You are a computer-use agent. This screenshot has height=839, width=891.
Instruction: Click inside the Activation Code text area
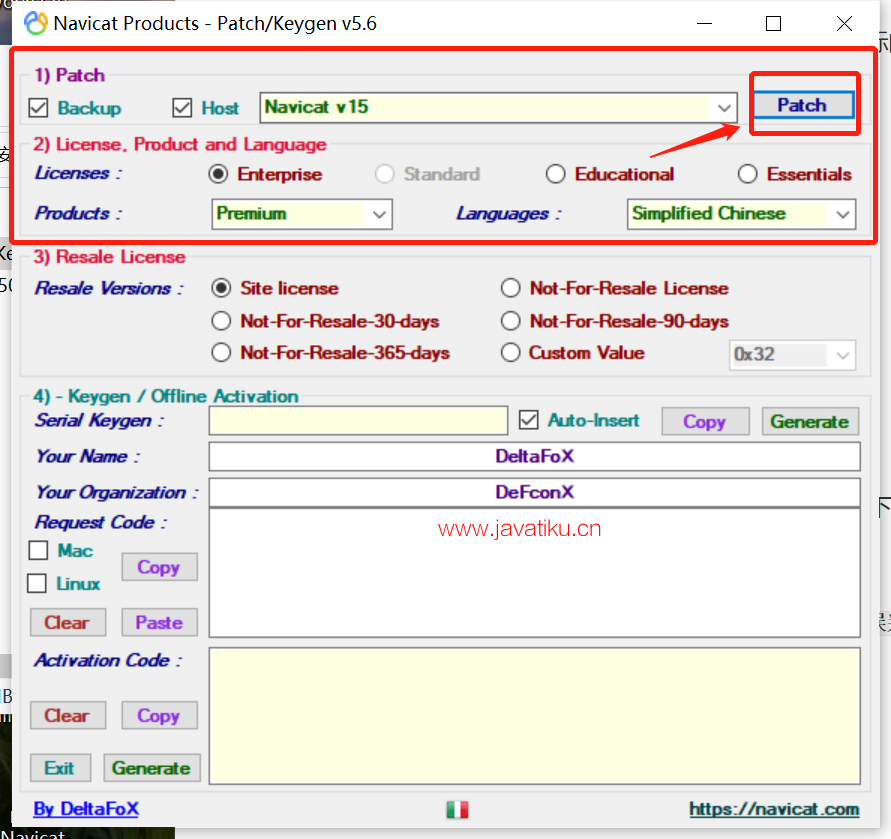(534, 716)
